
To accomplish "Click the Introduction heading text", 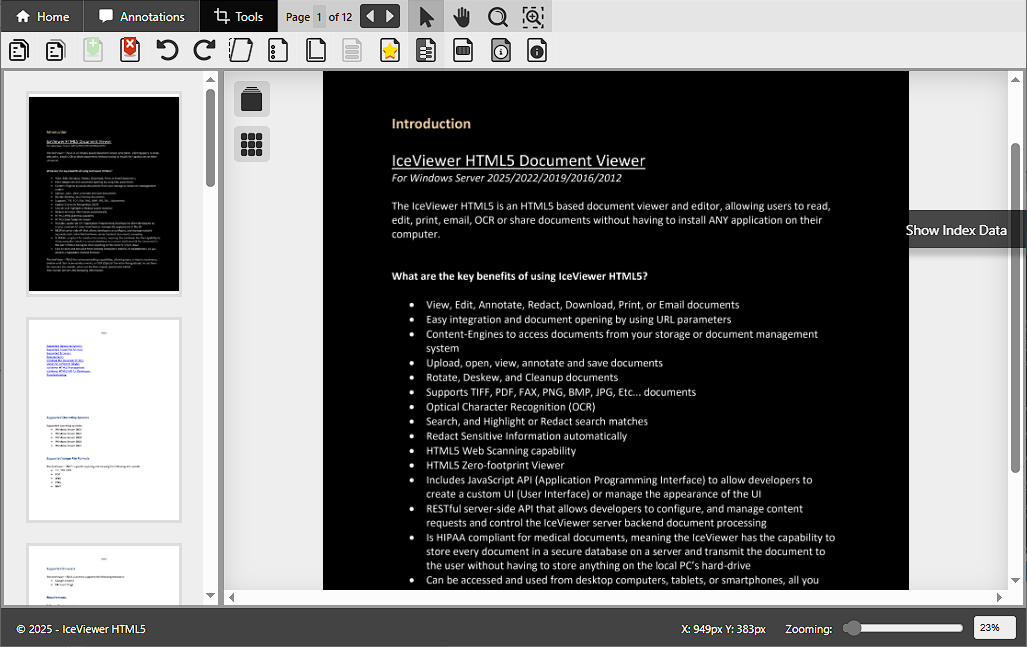I will pos(431,124).
